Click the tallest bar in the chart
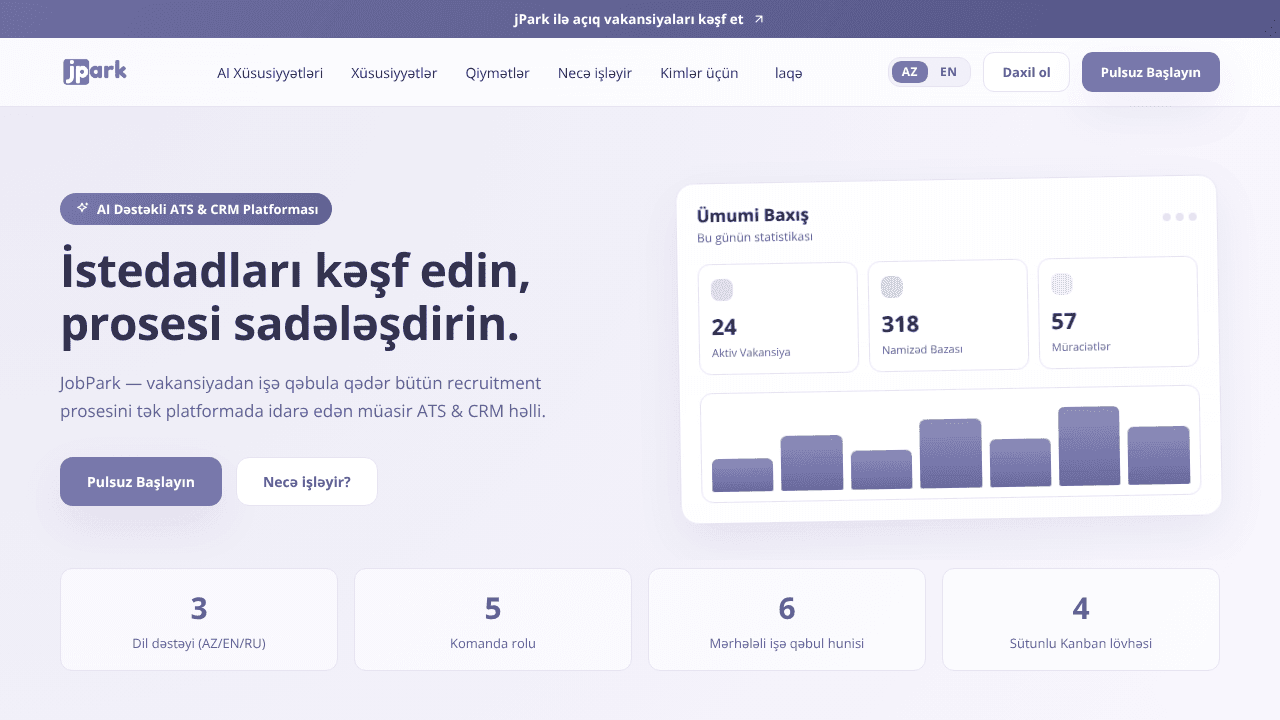This screenshot has width=1280, height=720. coord(1089,446)
